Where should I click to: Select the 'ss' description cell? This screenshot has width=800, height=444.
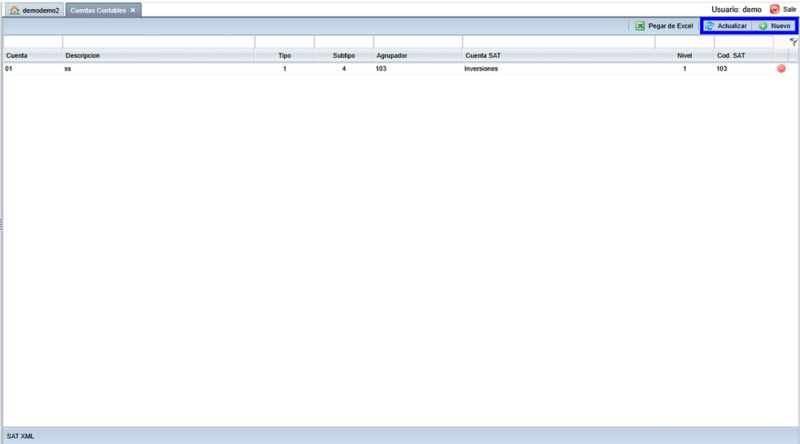159,68
